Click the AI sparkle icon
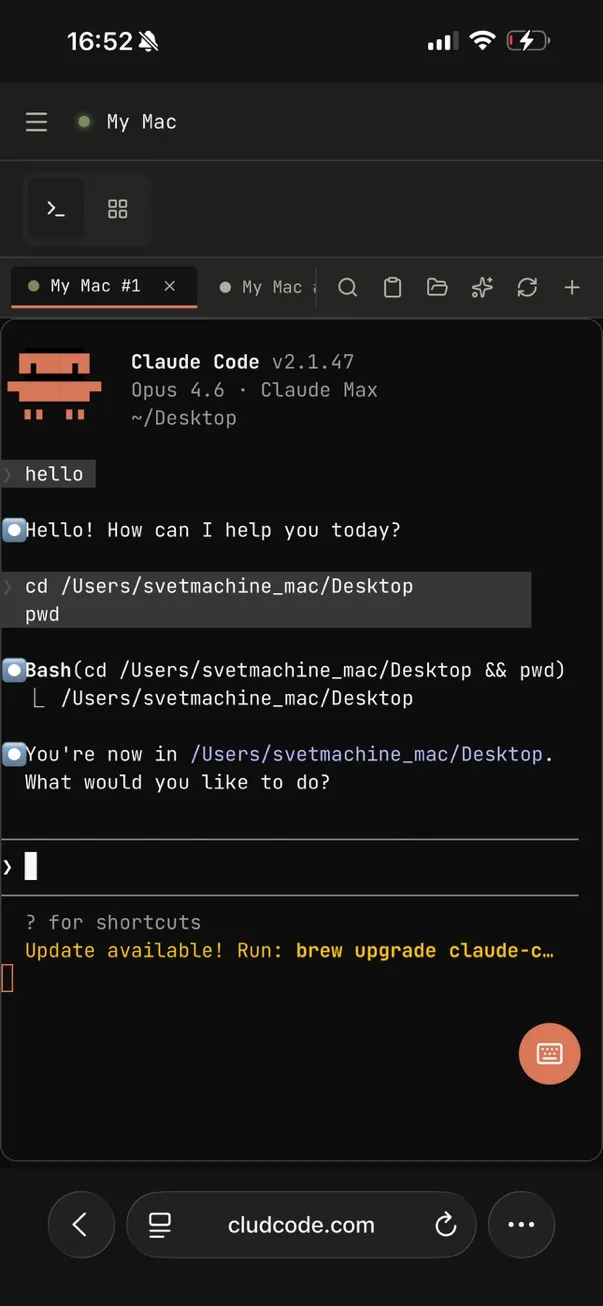 pos(482,287)
